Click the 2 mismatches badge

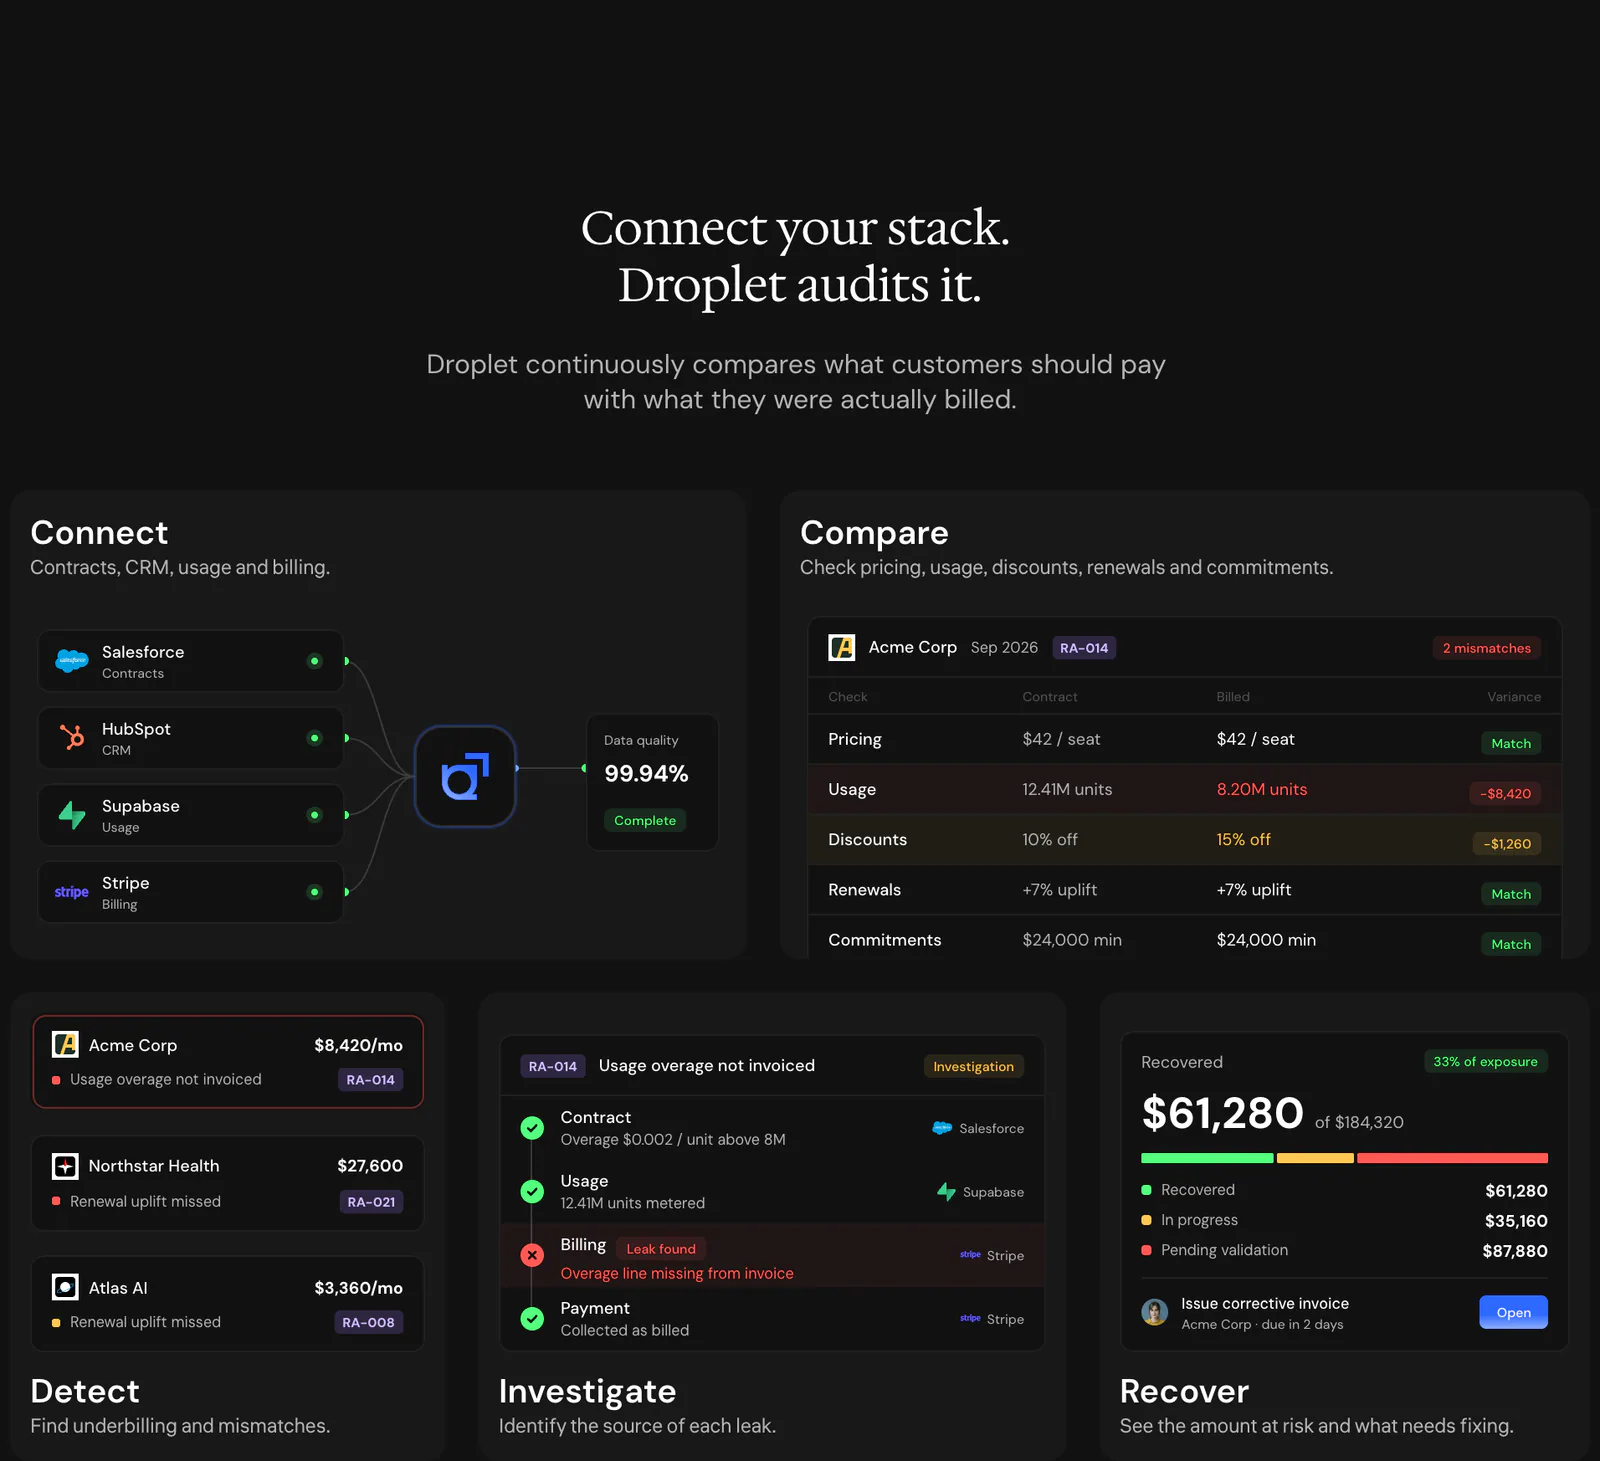click(x=1486, y=648)
